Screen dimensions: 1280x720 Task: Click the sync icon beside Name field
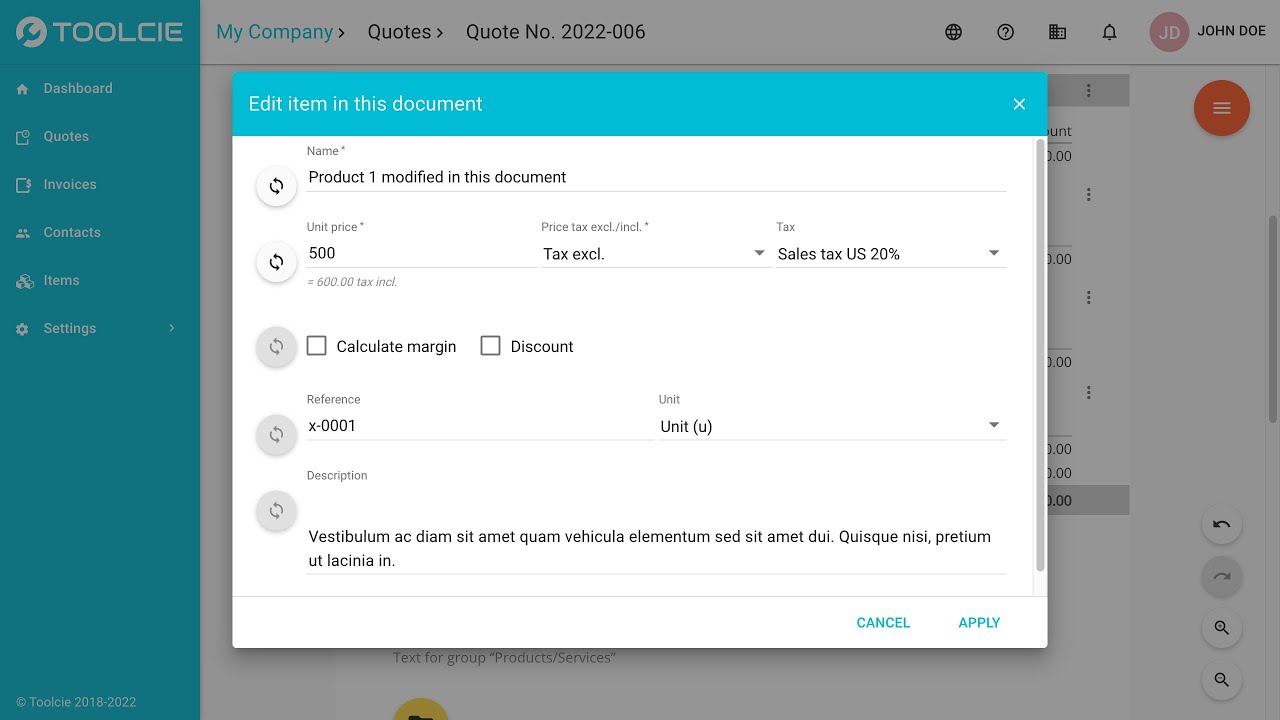click(277, 186)
